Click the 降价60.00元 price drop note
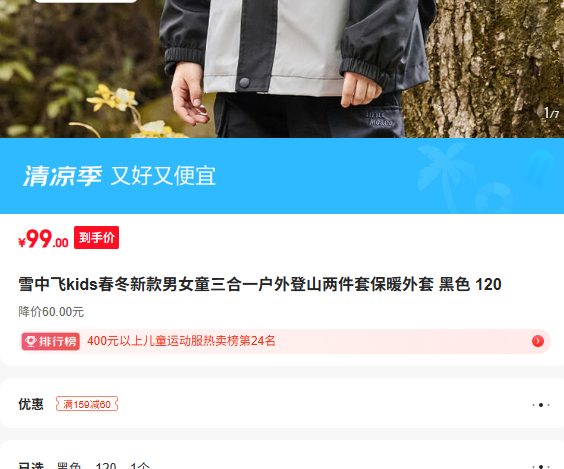This screenshot has width=564, height=469. (x=51, y=312)
